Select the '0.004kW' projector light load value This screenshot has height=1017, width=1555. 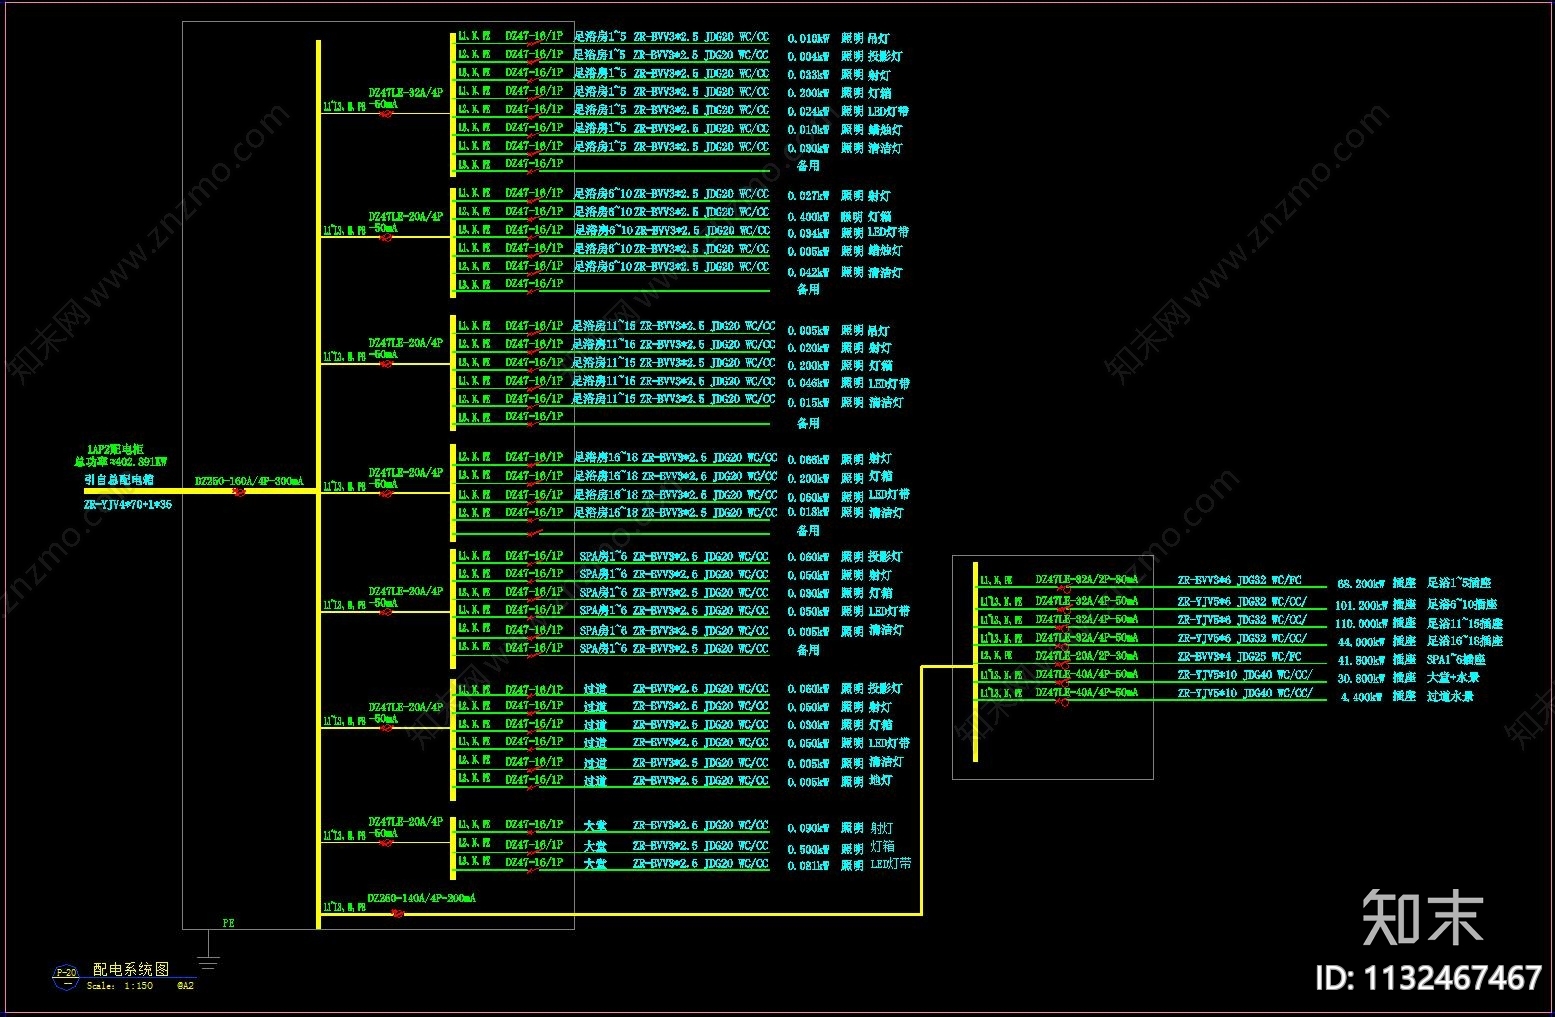[808, 58]
